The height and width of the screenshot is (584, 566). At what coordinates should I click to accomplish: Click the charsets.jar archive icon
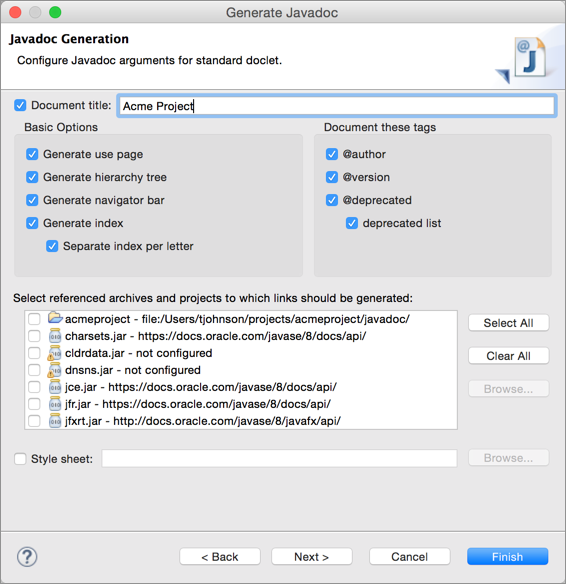[55, 336]
